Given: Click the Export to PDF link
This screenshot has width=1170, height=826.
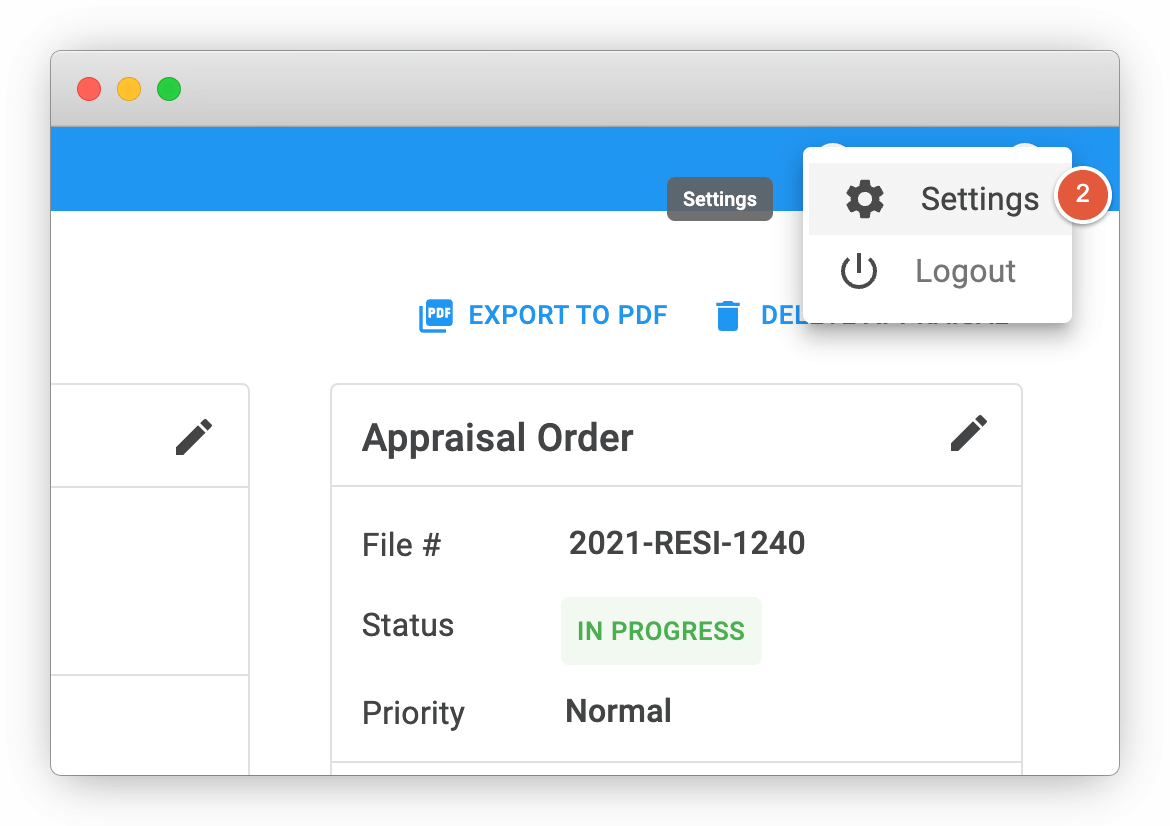Looking at the screenshot, I should pyautogui.click(x=568, y=315).
